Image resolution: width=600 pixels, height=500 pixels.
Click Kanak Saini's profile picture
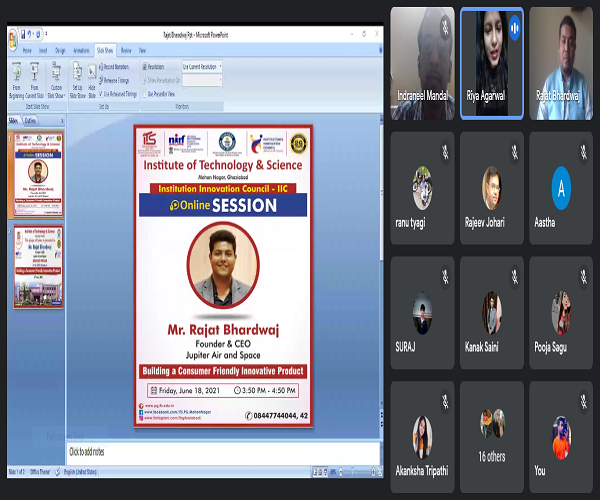(492, 313)
